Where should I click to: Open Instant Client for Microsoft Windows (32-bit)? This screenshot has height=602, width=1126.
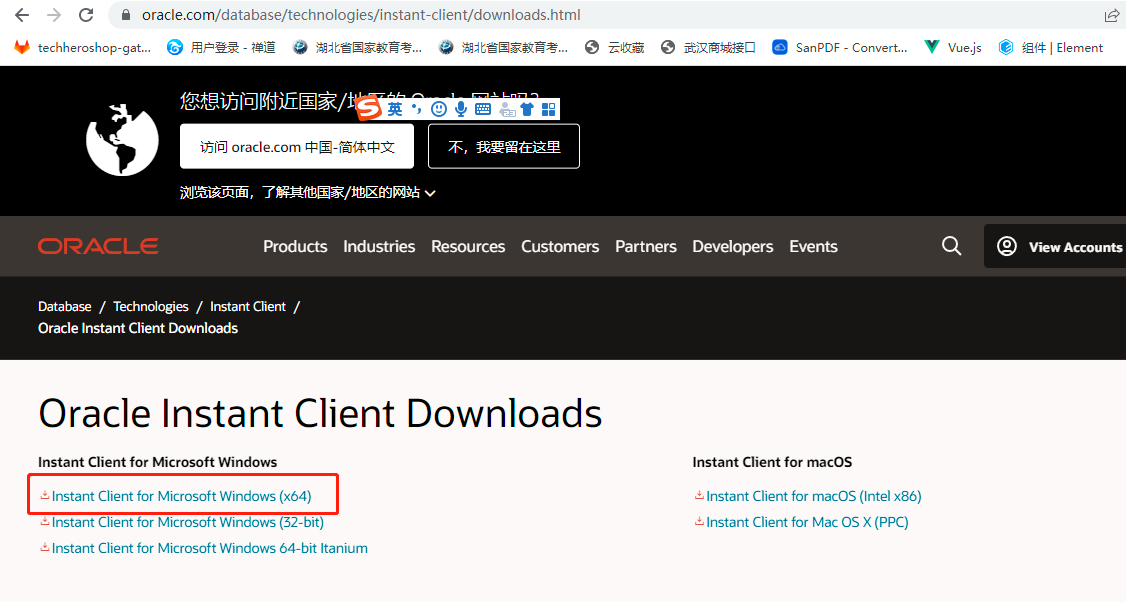[187, 522]
